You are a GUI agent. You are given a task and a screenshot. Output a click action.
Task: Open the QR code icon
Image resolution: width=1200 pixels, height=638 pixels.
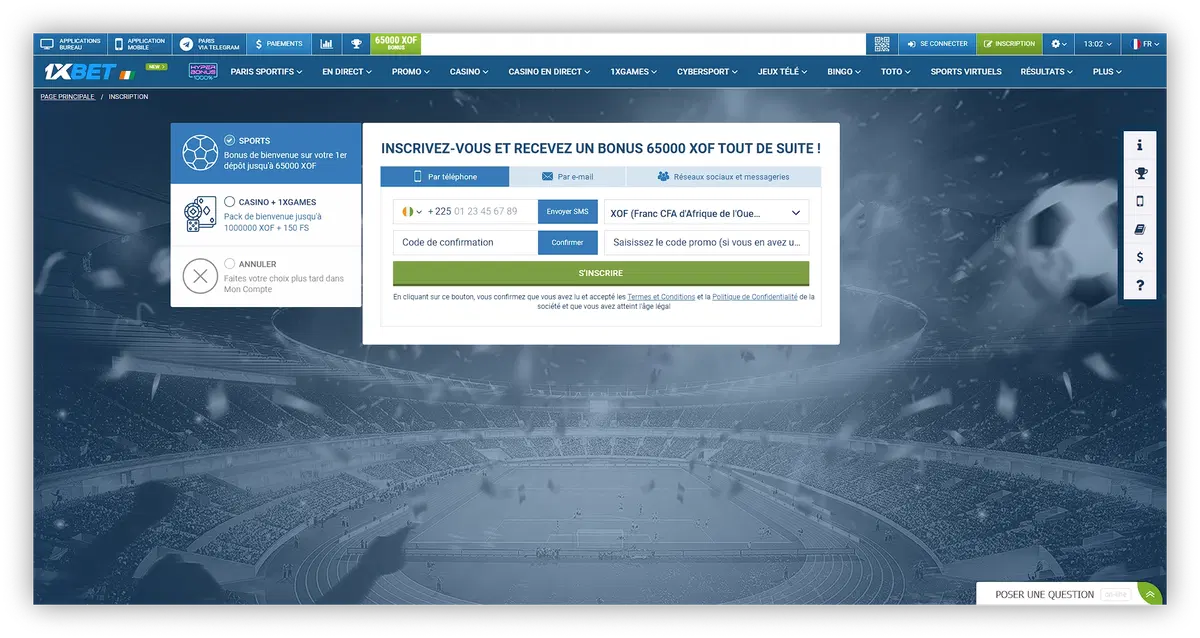pos(881,44)
